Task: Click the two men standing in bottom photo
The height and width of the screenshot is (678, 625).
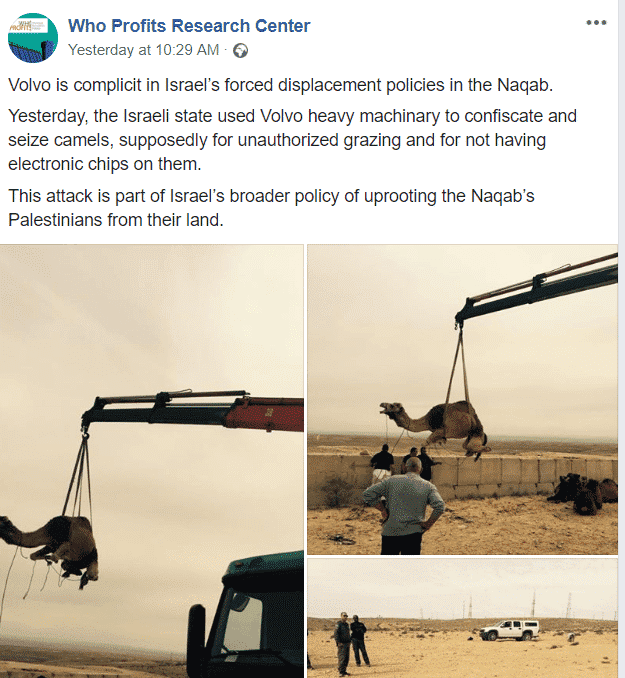Action: click(x=352, y=643)
